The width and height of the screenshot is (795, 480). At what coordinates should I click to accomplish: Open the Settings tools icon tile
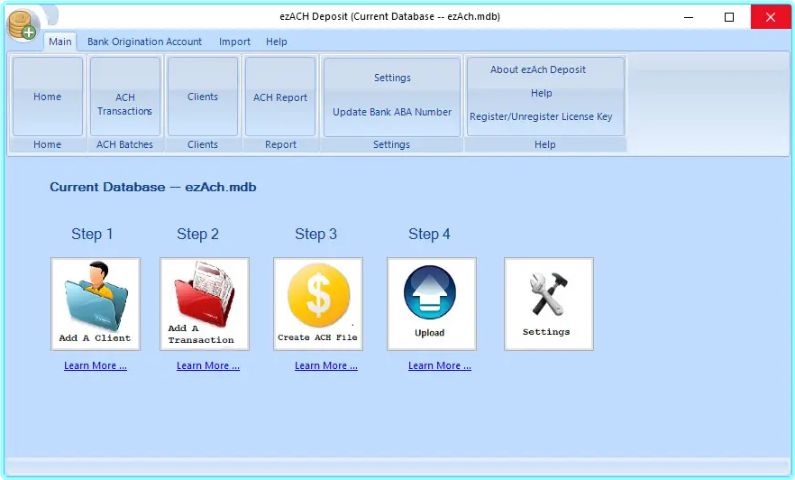(549, 304)
